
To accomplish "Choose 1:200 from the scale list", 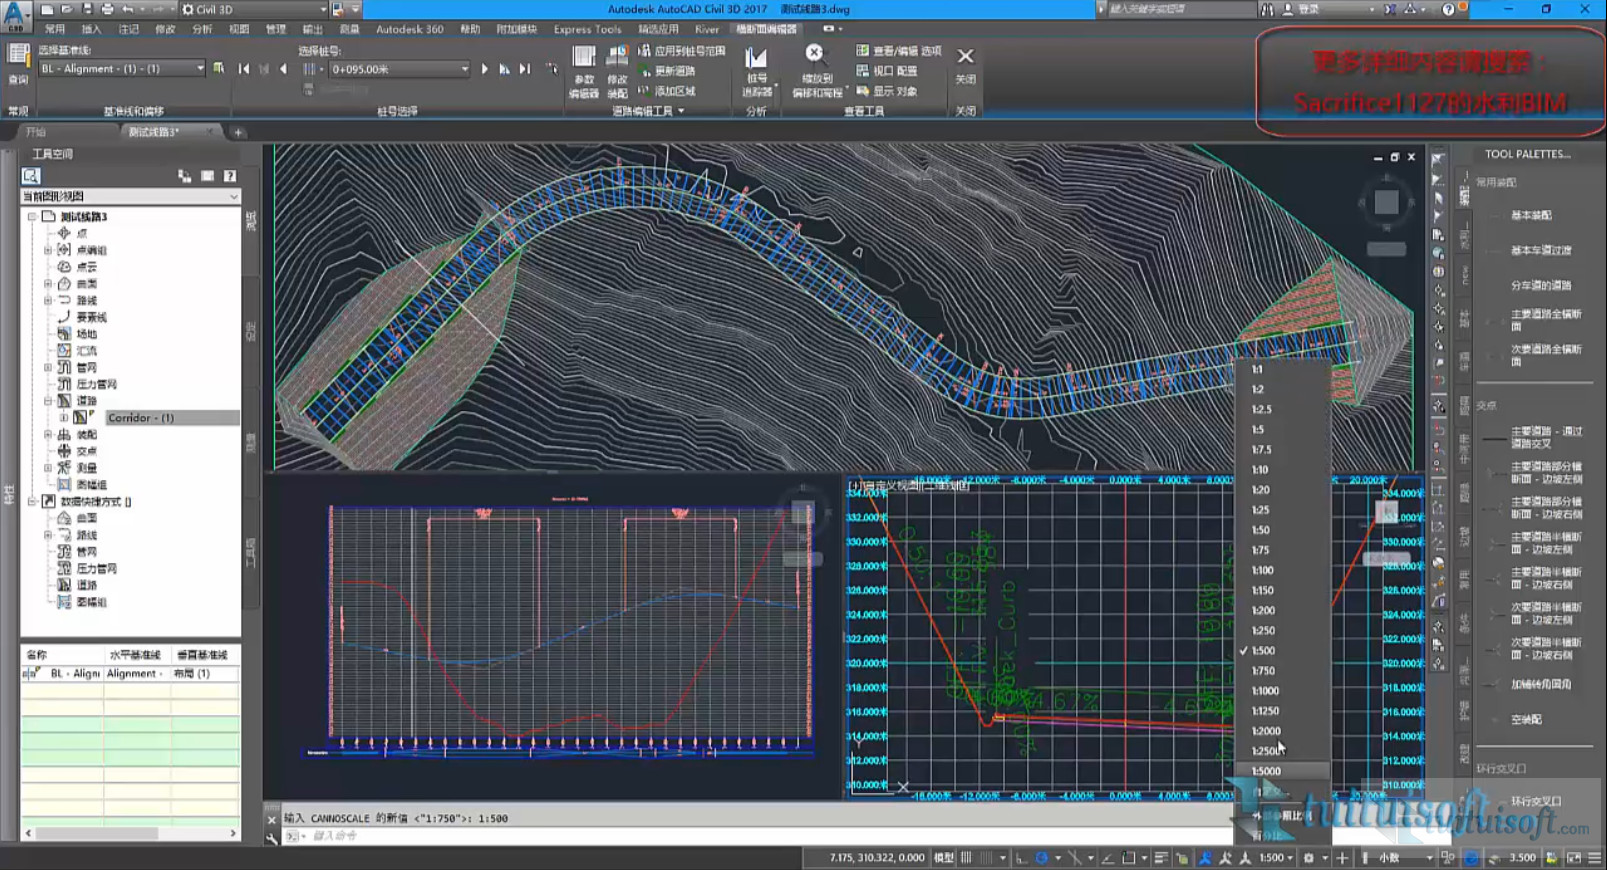I will point(1263,611).
